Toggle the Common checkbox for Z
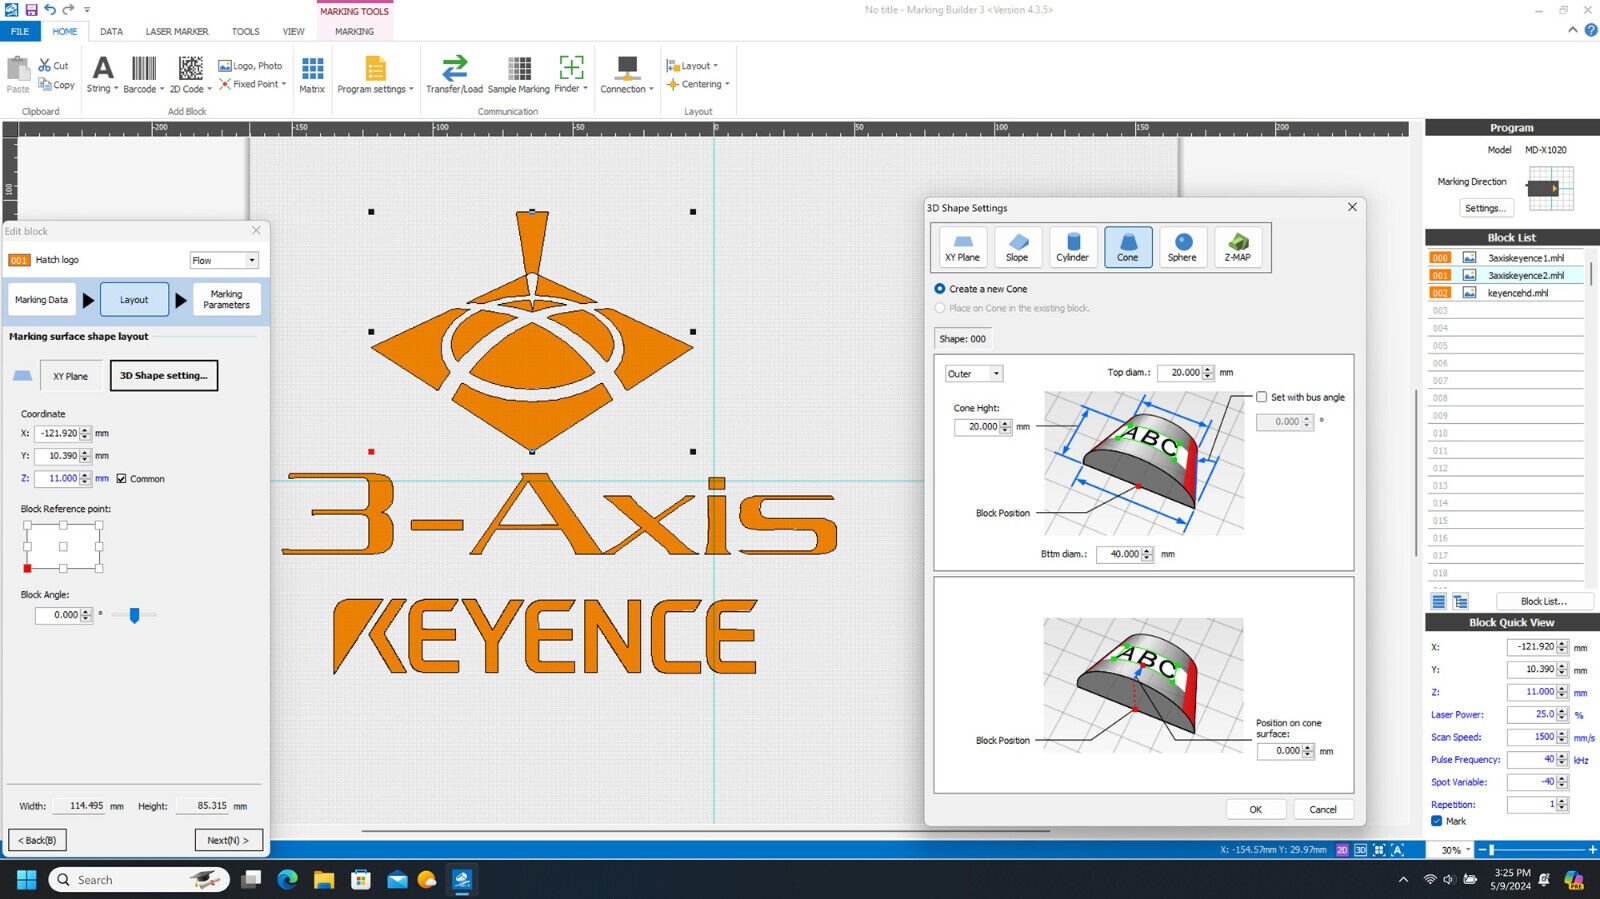Viewport: 1600px width, 899px height. [x=122, y=479]
